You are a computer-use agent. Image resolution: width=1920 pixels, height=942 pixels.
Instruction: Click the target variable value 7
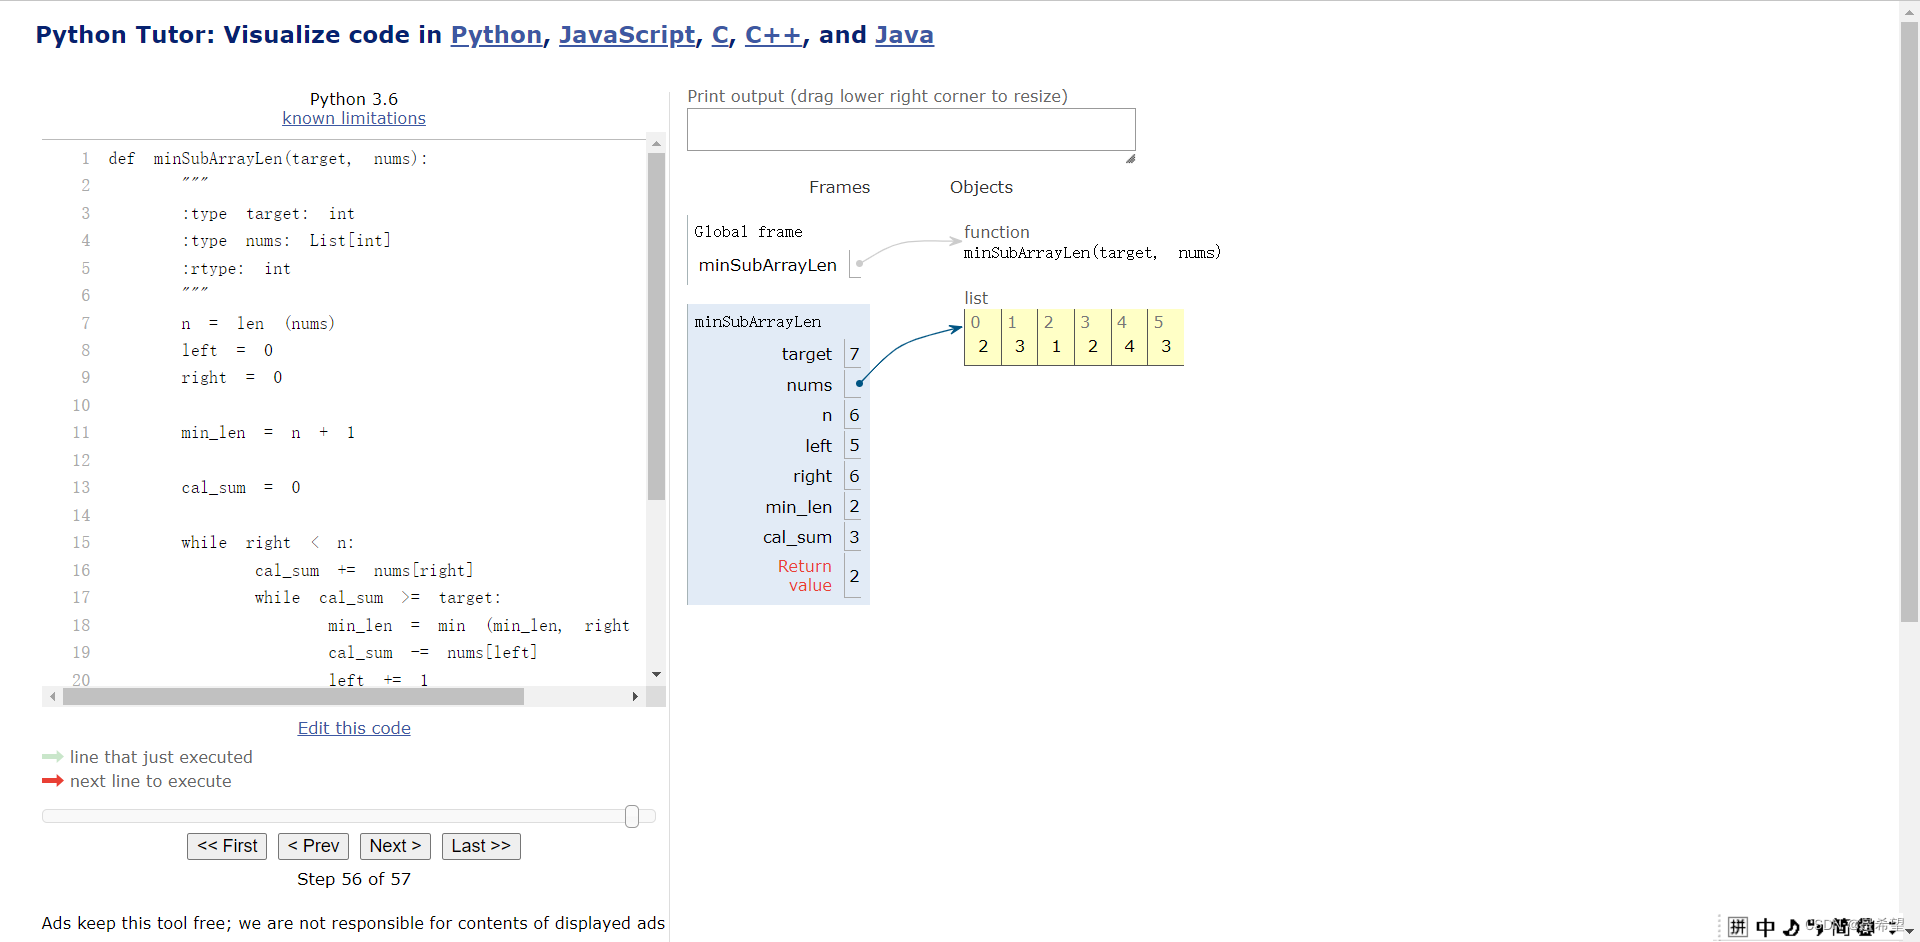pos(854,354)
